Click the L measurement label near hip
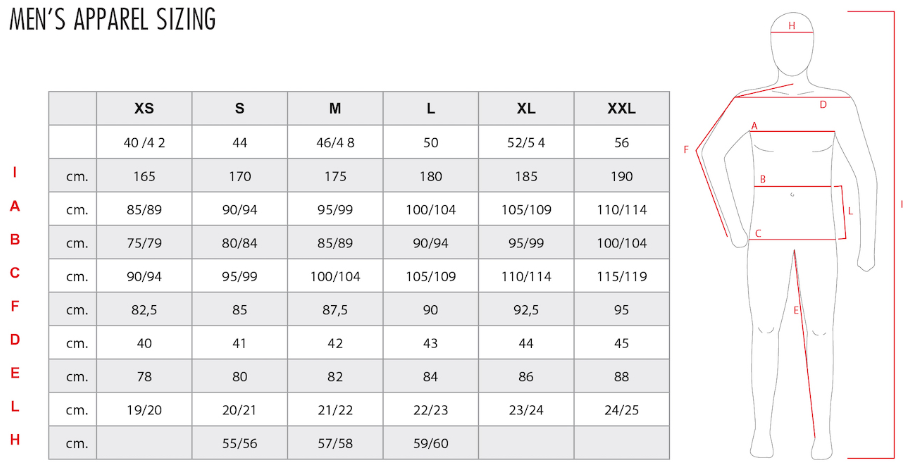The width and height of the screenshot is (903, 463). [x=850, y=211]
